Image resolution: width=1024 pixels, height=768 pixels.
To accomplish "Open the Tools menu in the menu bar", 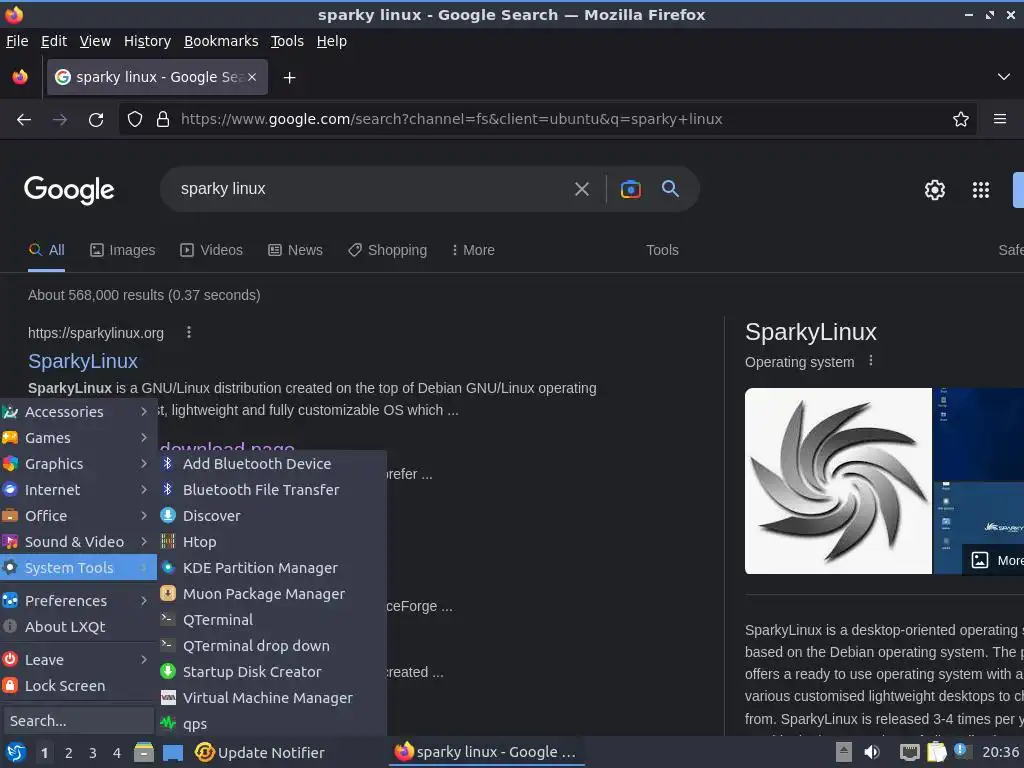I will click(287, 41).
